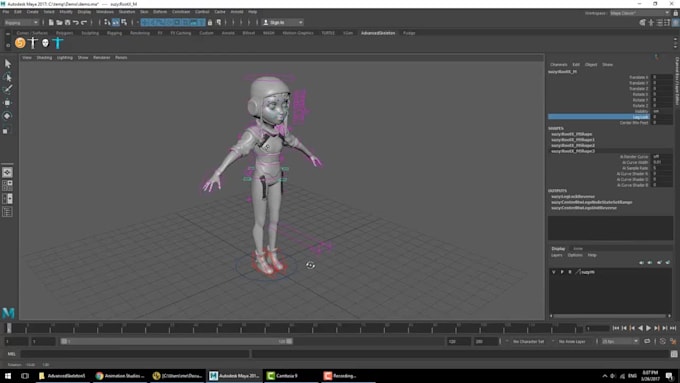Activate the Scale tool in toolbox
Screen dimensions: 680x383
6,129
